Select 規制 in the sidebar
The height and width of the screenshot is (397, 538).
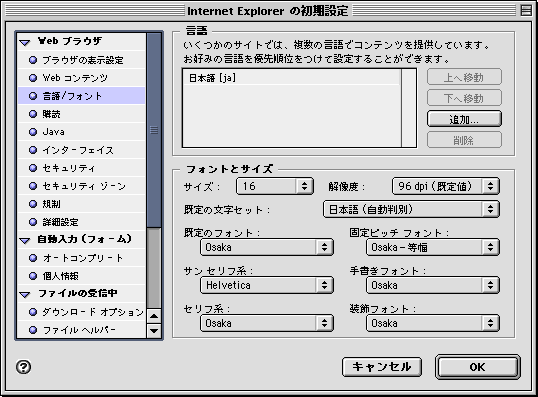pos(82,204)
